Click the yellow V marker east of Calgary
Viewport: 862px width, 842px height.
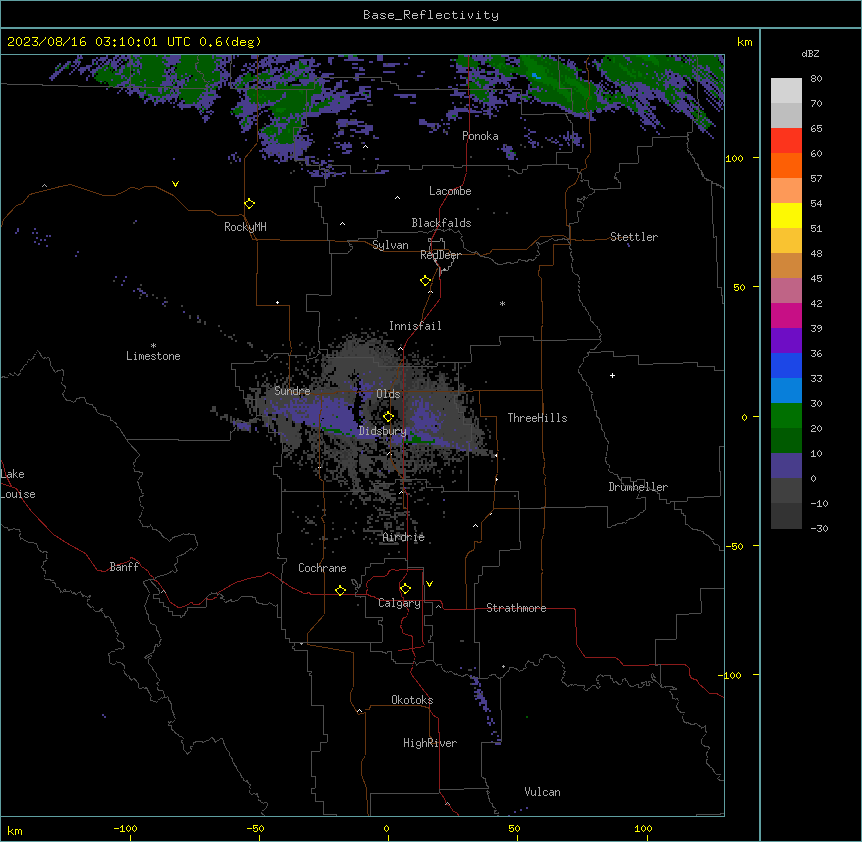tap(429, 584)
